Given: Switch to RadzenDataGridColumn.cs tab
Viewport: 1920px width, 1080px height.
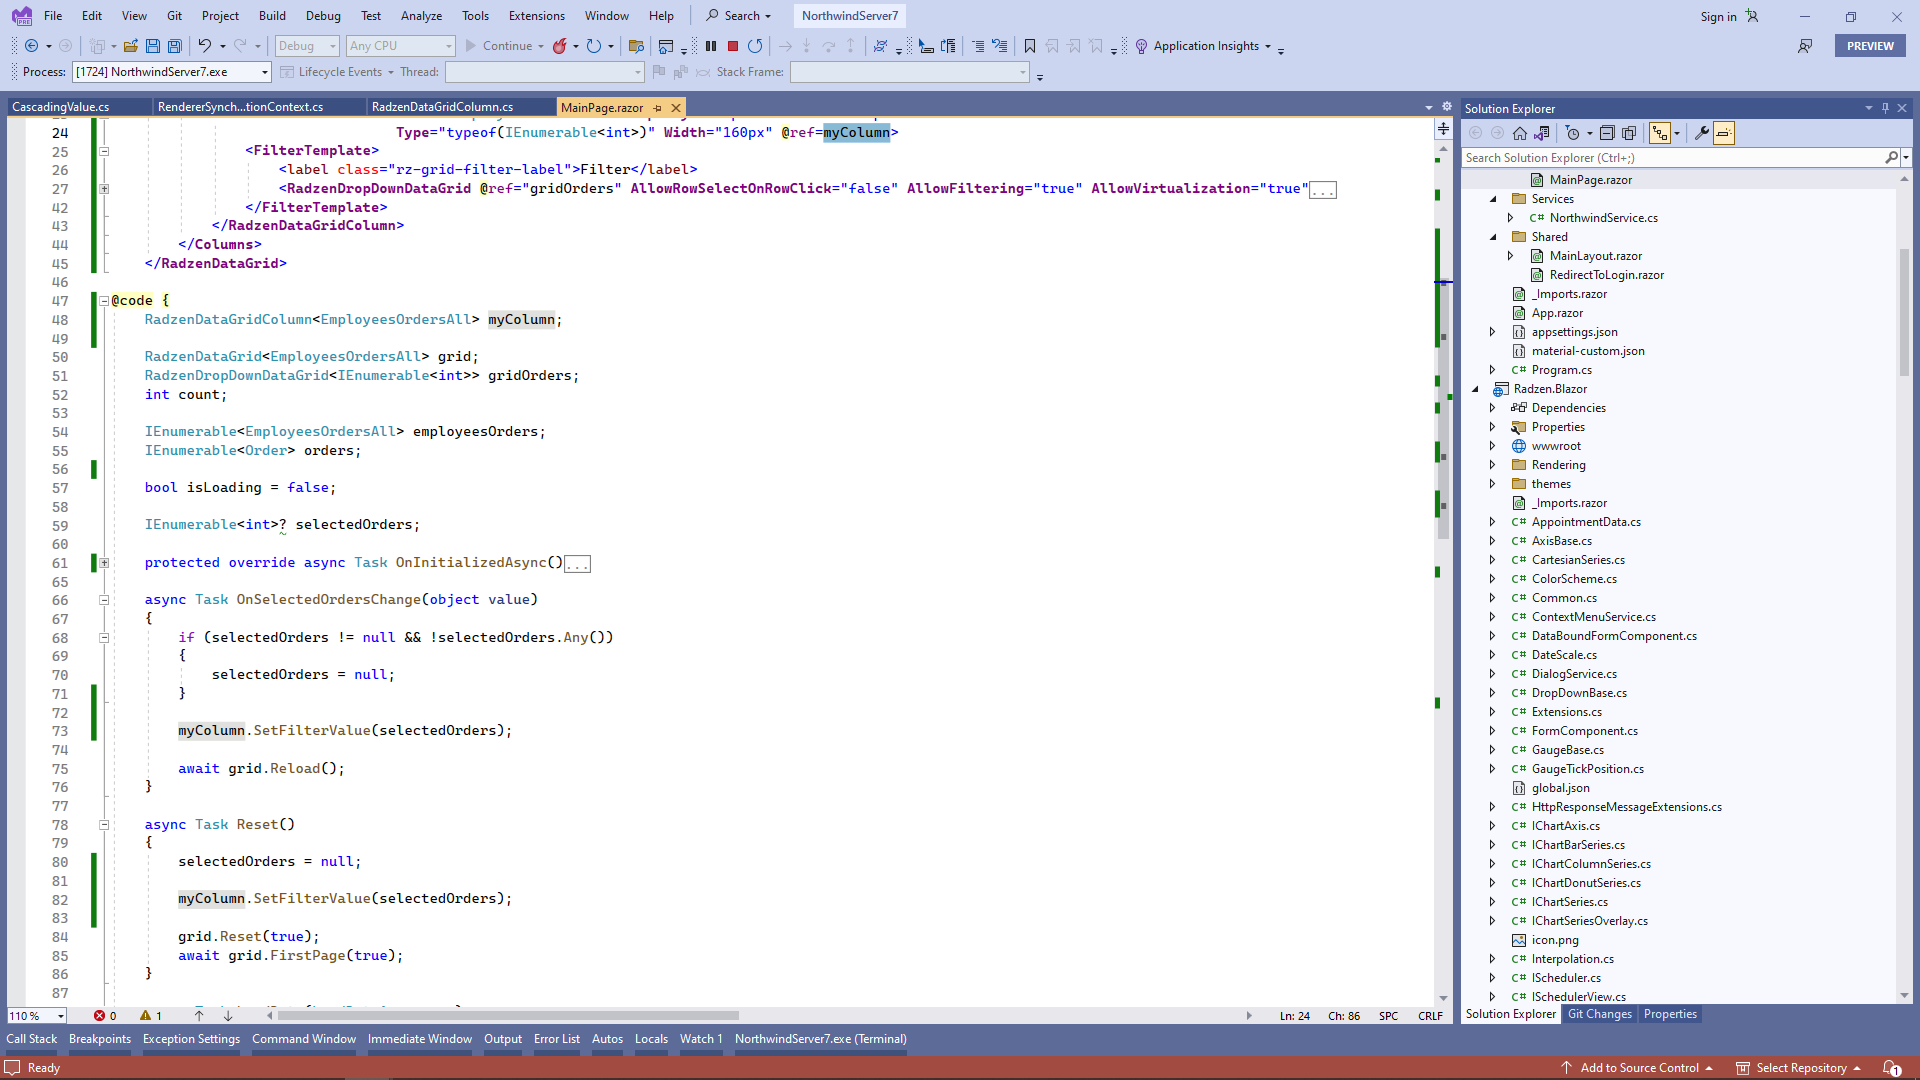Looking at the screenshot, I should coord(442,107).
